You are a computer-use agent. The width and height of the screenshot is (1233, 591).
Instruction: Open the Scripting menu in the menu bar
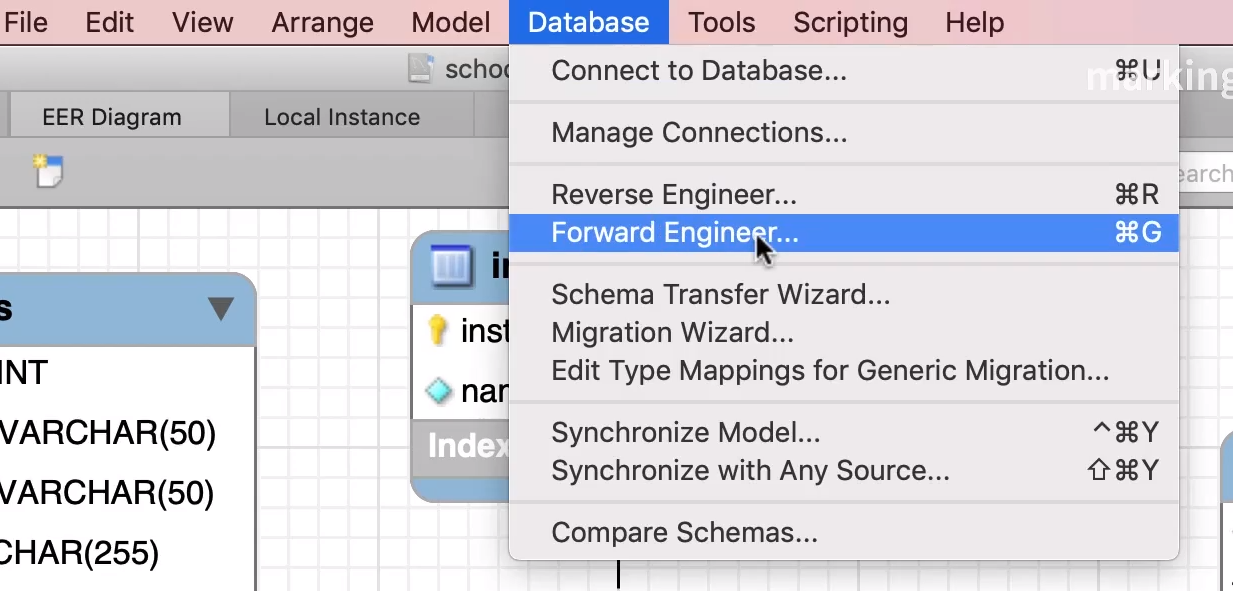[850, 22]
